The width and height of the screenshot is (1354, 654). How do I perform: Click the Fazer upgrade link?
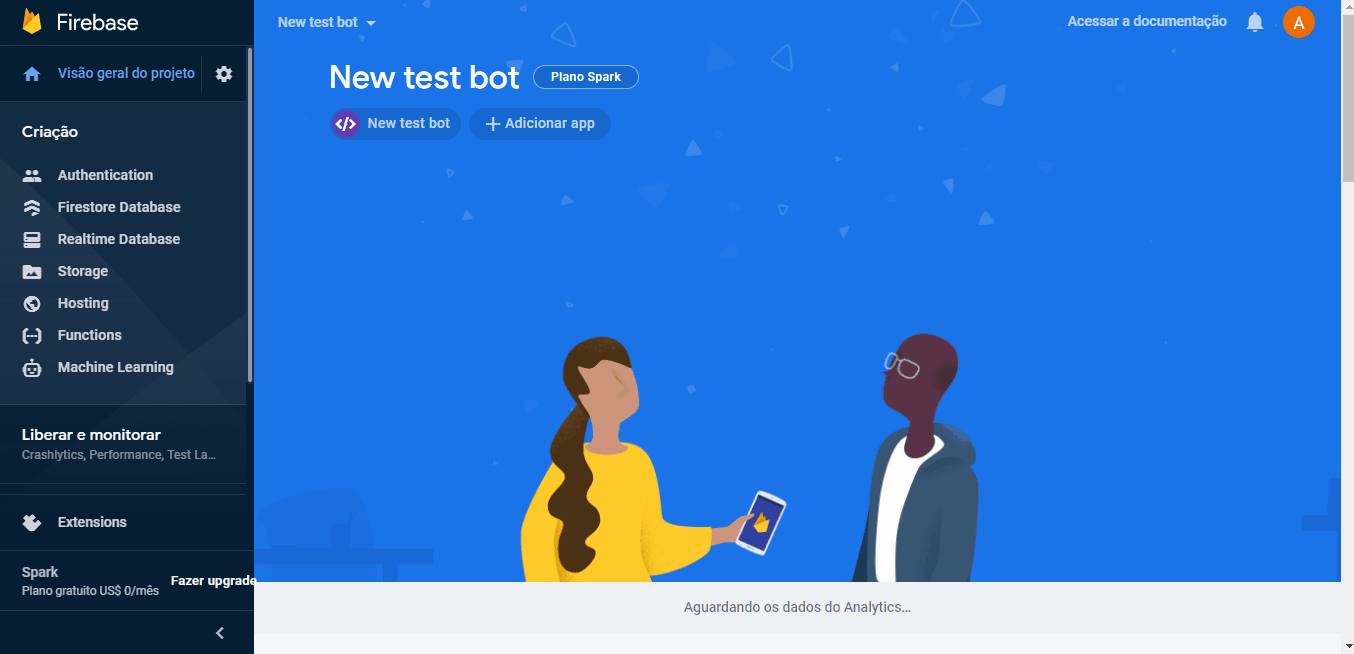pyautogui.click(x=213, y=581)
